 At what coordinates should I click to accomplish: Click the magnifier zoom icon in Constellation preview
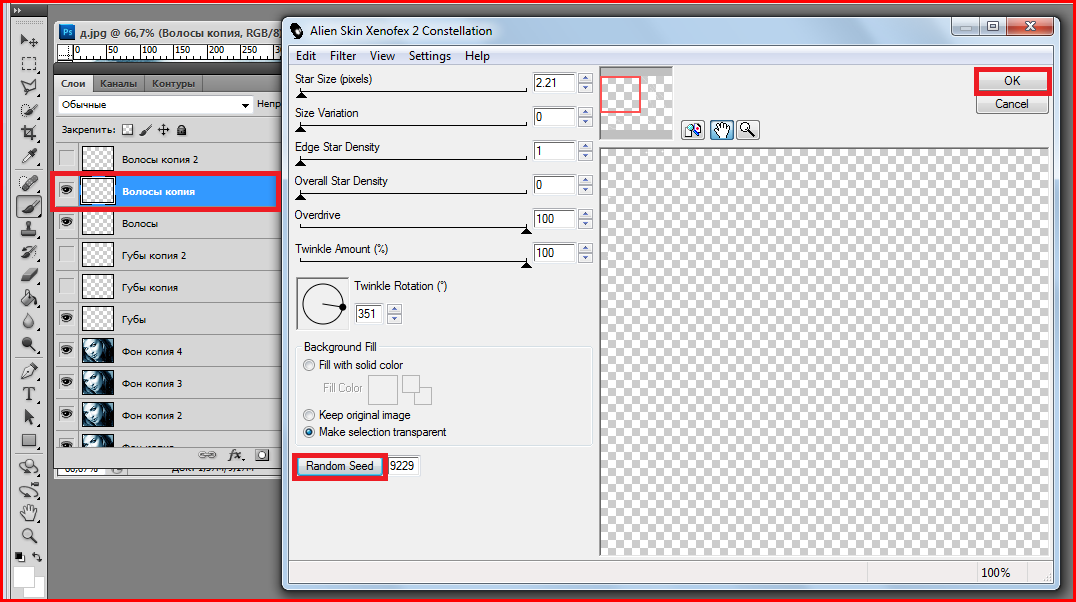(748, 130)
